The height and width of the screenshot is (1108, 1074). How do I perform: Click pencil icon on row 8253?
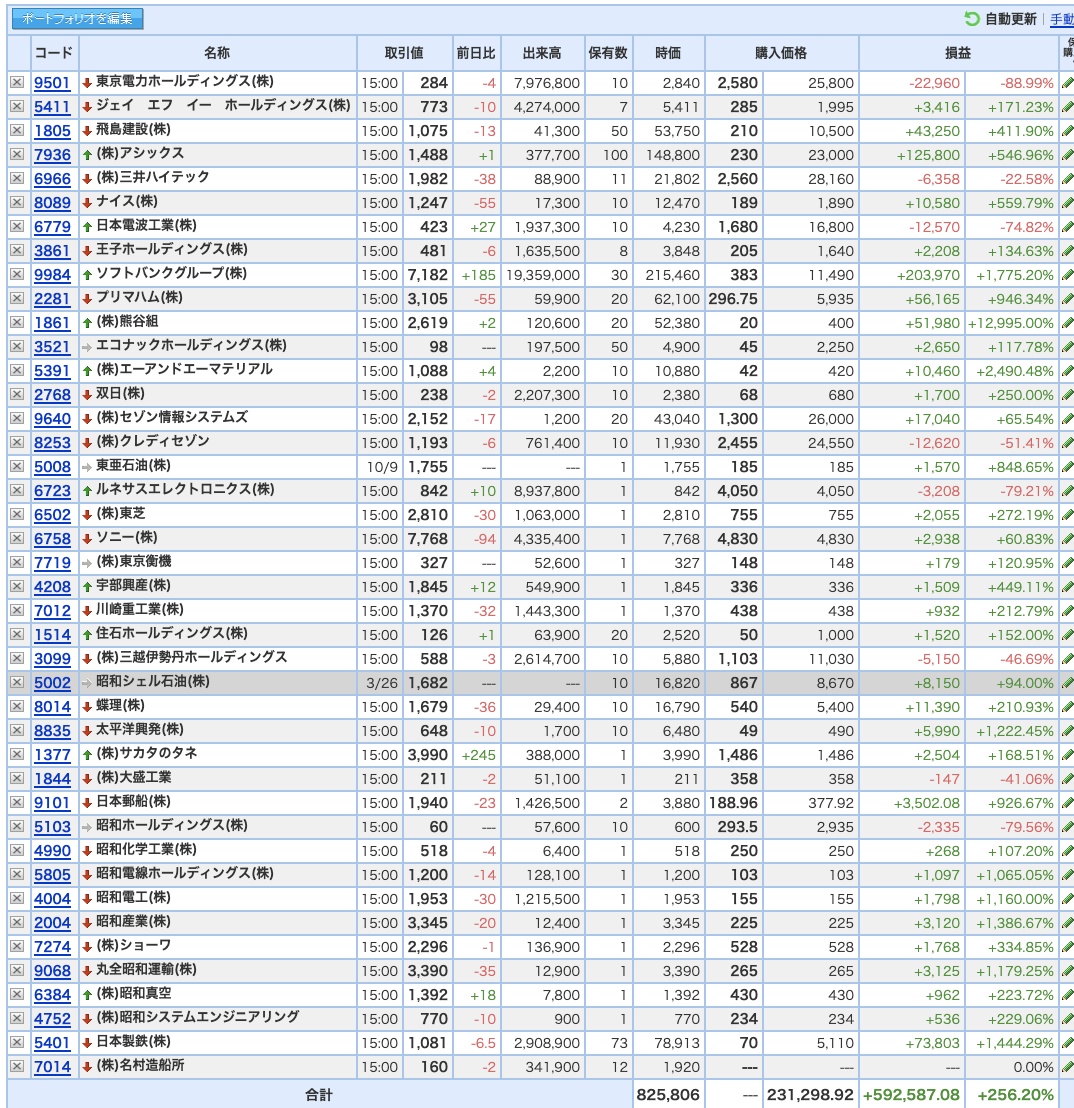[1067, 442]
